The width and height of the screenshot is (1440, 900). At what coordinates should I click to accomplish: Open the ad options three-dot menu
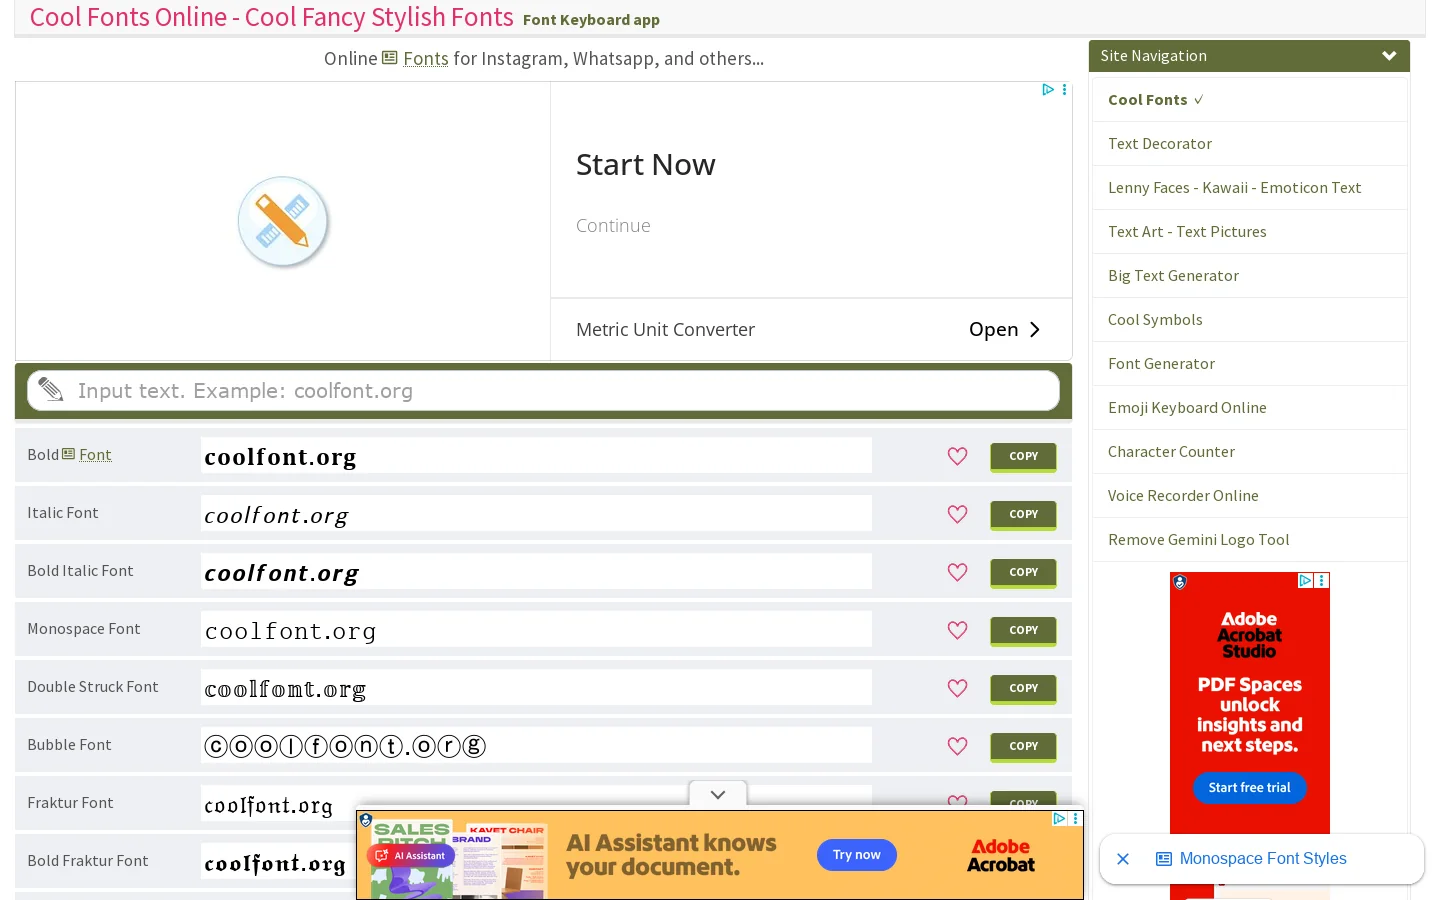click(x=1064, y=89)
